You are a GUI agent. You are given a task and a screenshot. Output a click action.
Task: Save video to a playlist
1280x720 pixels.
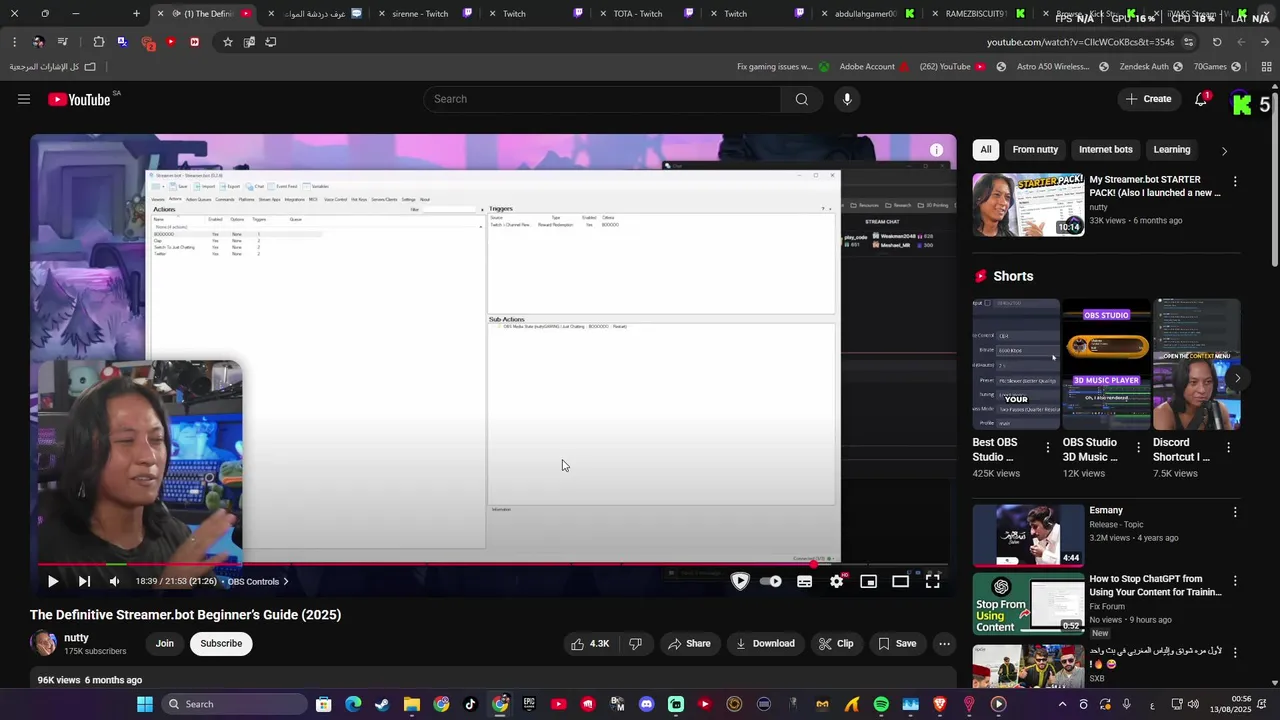tap(897, 643)
